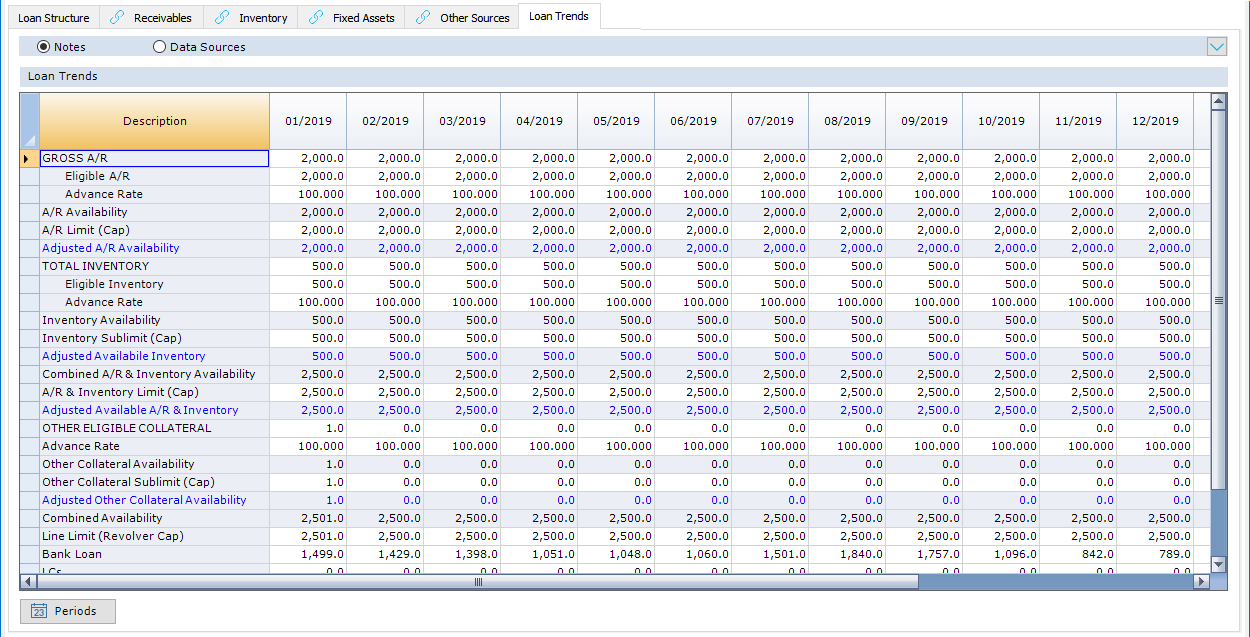Select the Data Sources radio button
The height and width of the screenshot is (637, 1250).
[160, 47]
